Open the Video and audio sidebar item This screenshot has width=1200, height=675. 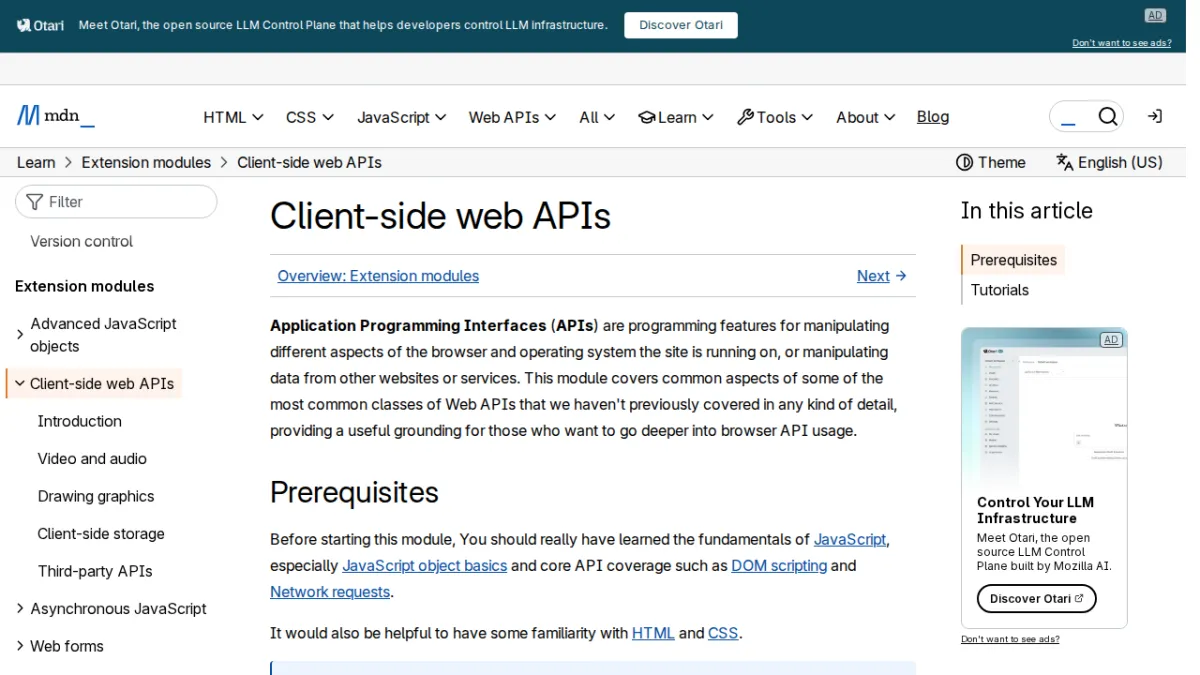92,458
